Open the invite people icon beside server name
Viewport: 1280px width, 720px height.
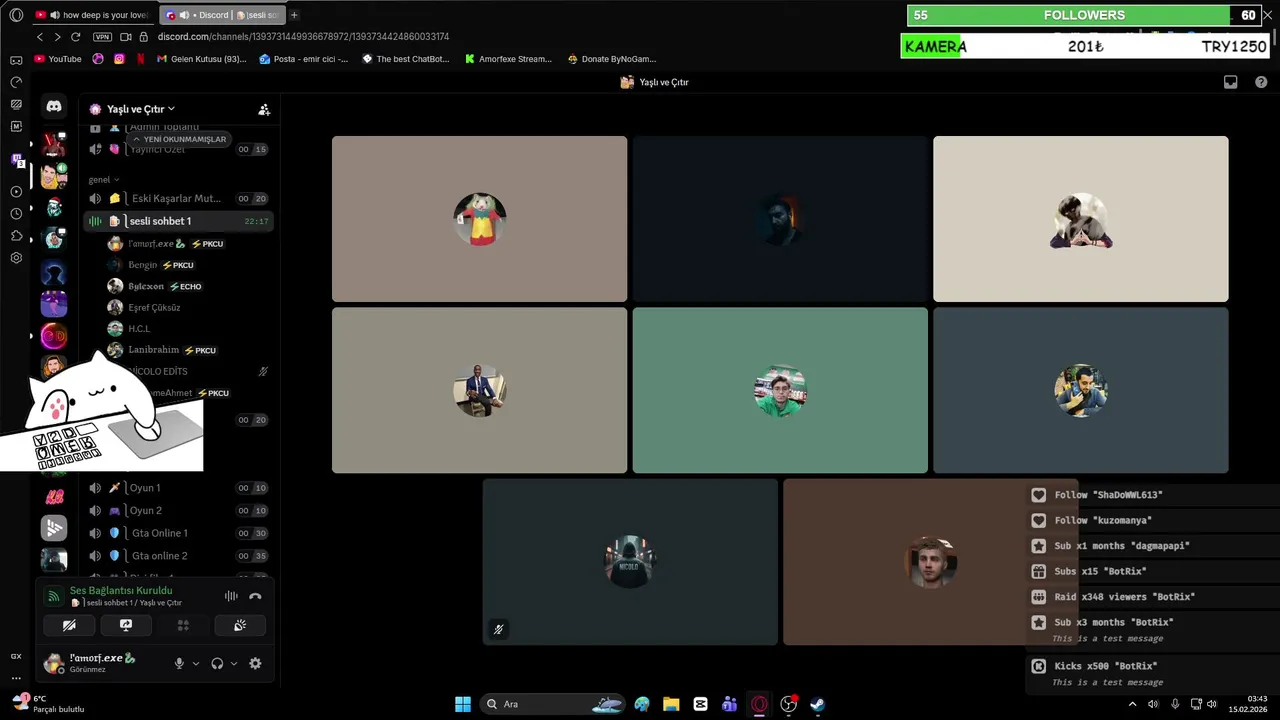point(264,110)
